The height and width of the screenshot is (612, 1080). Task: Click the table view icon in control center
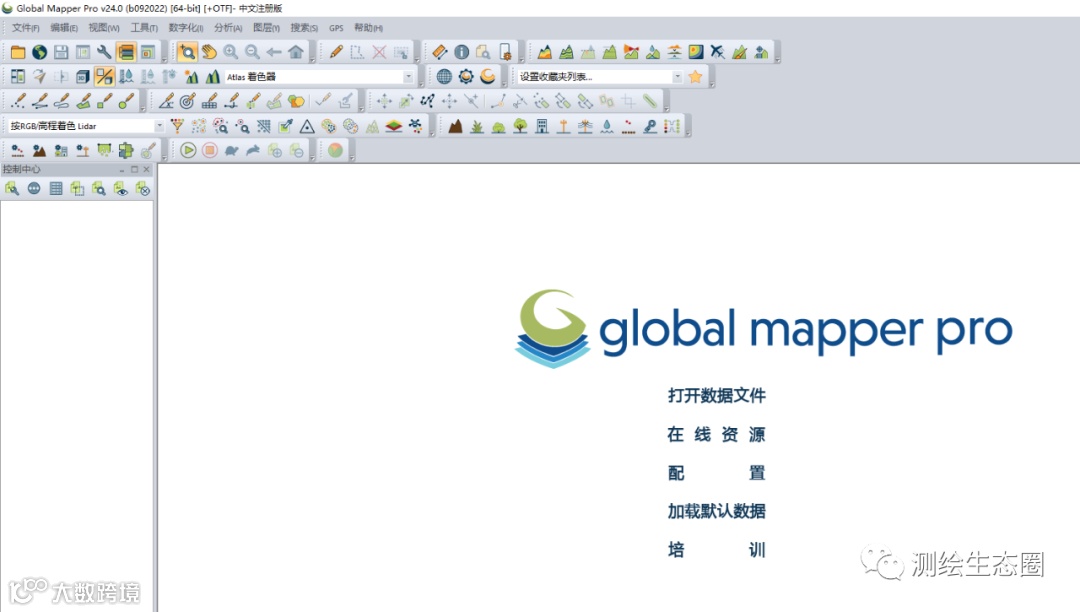click(56, 189)
